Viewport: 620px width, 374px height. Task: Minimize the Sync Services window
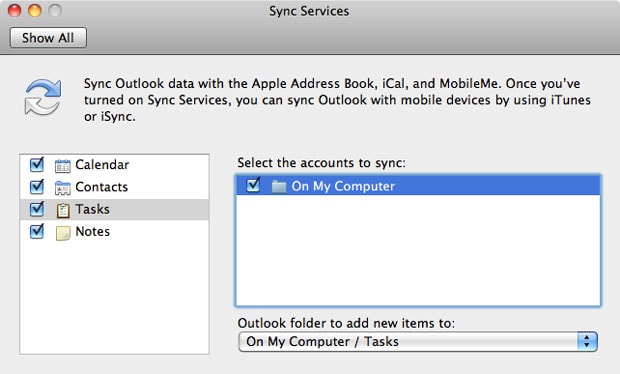point(35,11)
